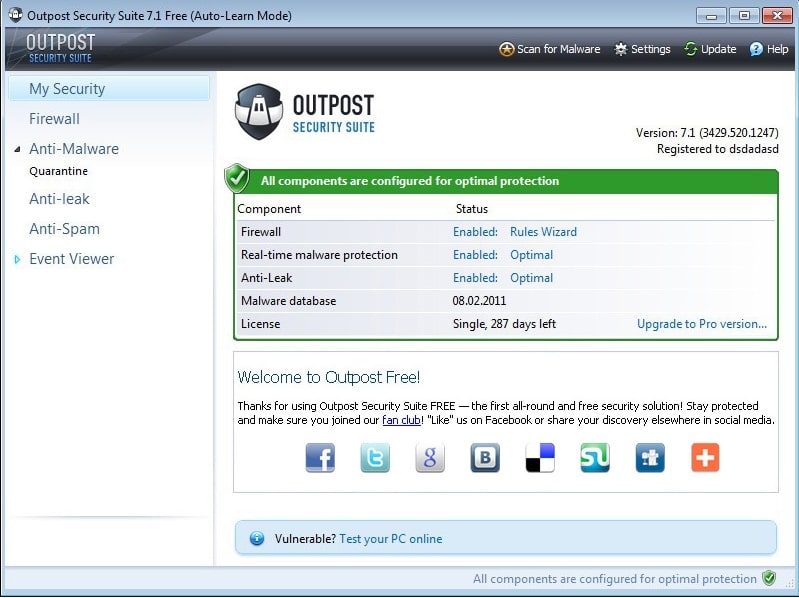The image size is (799, 598).
Task: Click the Status column header
Action: click(472, 209)
